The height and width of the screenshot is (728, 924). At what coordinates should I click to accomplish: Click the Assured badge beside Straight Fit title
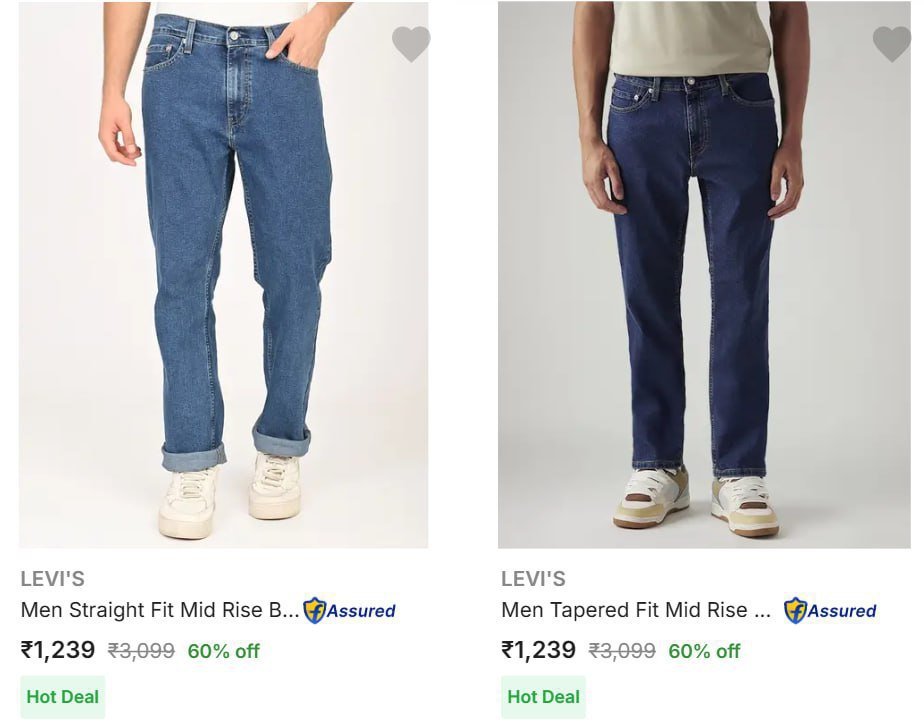[350, 610]
